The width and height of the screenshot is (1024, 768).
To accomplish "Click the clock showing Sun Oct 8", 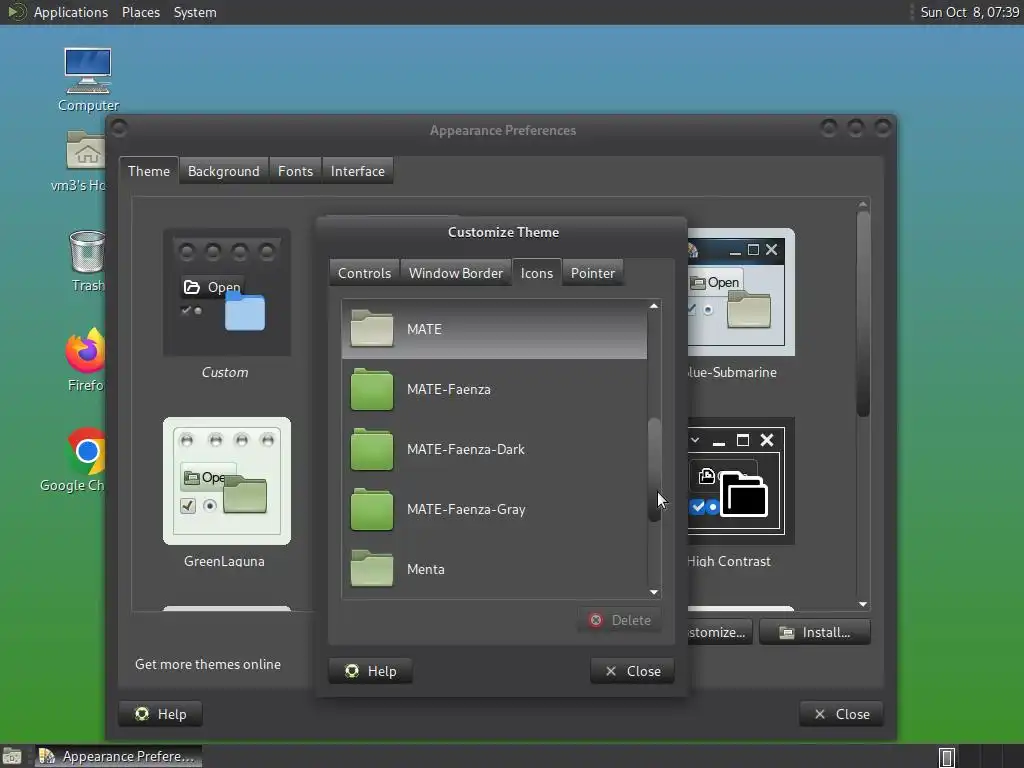I will (969, 12).
